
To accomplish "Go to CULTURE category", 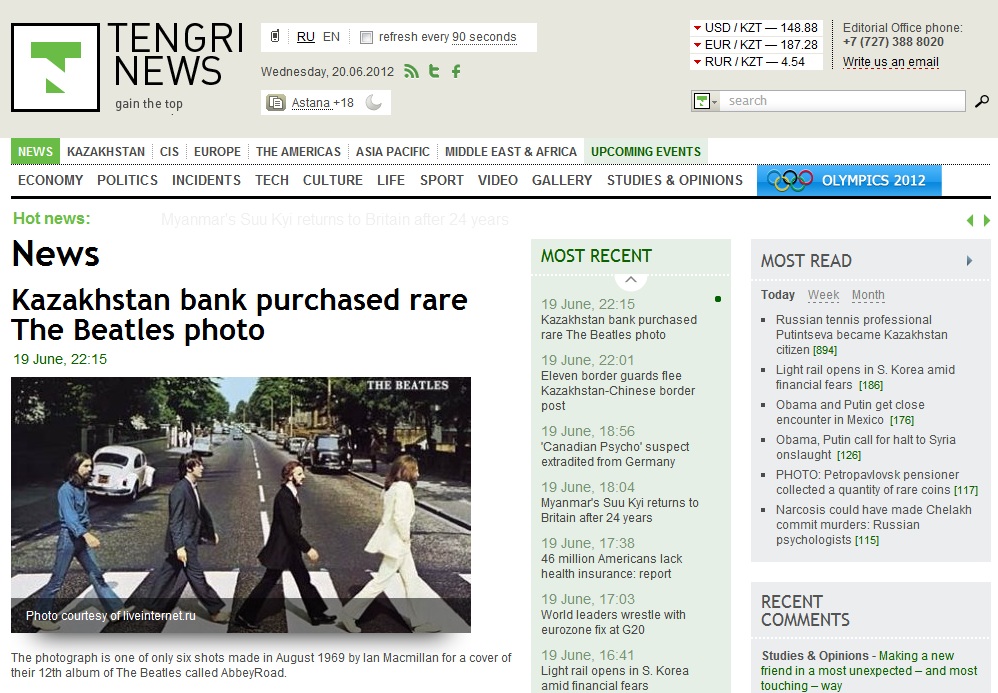I will point(332,180).
